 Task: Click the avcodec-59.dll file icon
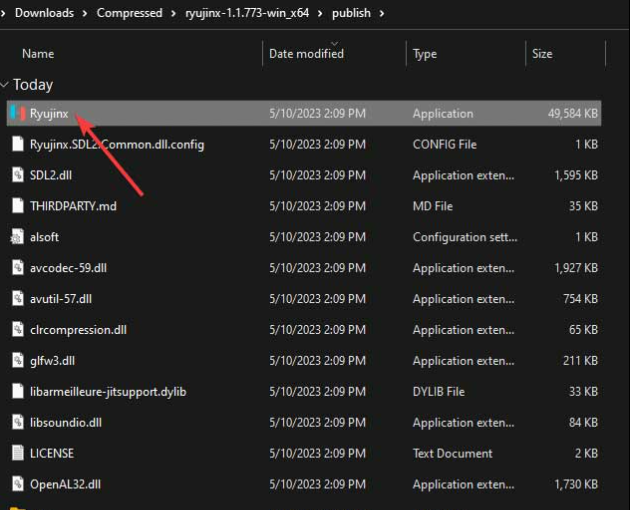click(18, 267)
